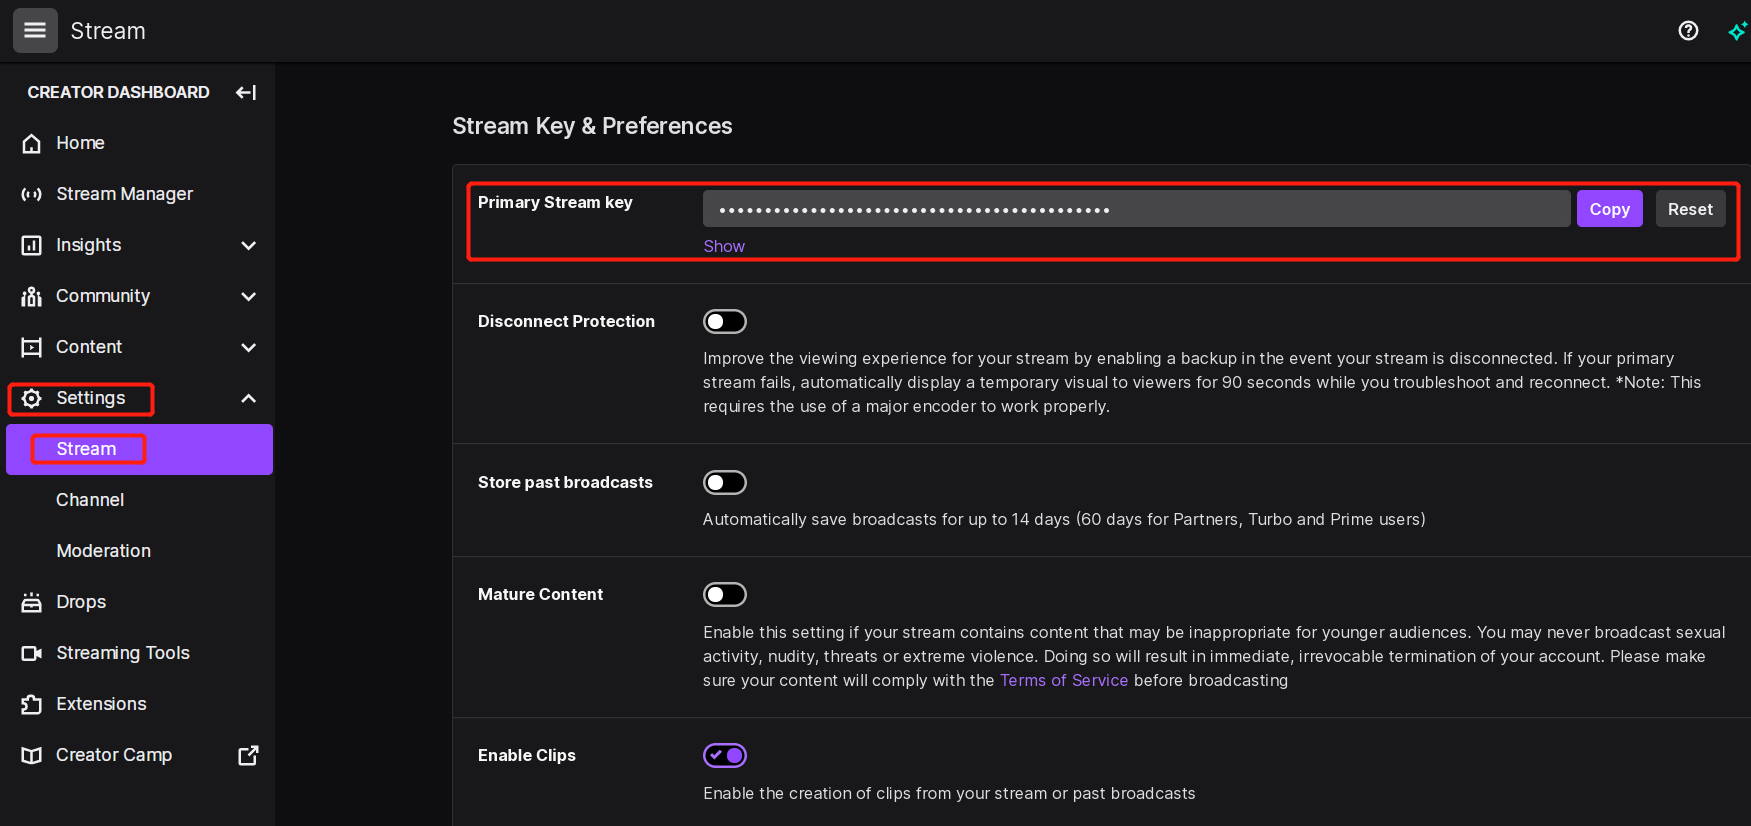Open the Terms of Service link
Viewport: 1751px width, 826px height.
(1064, 680)
